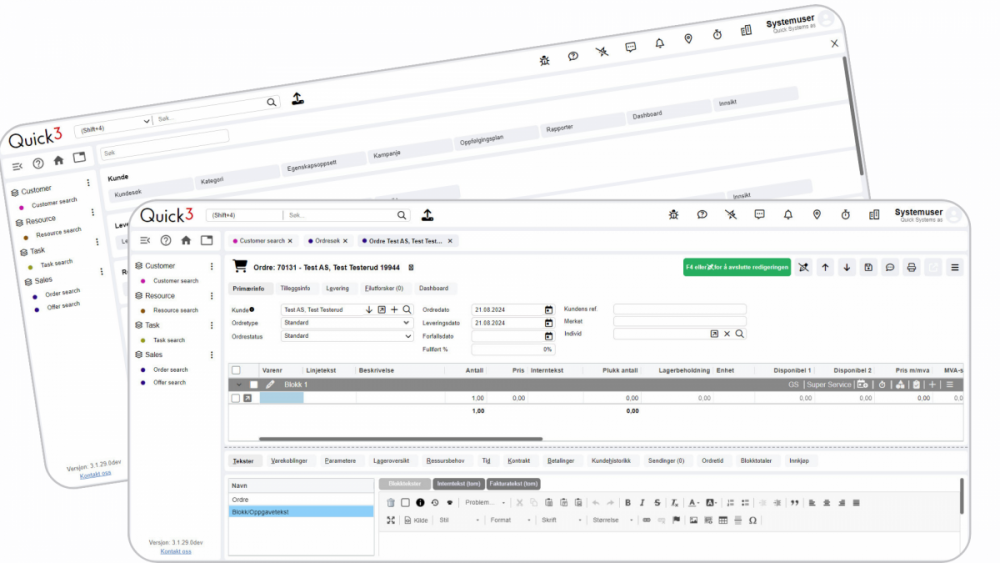Switch to the Tilleggsinfo tab

point(295,288)
